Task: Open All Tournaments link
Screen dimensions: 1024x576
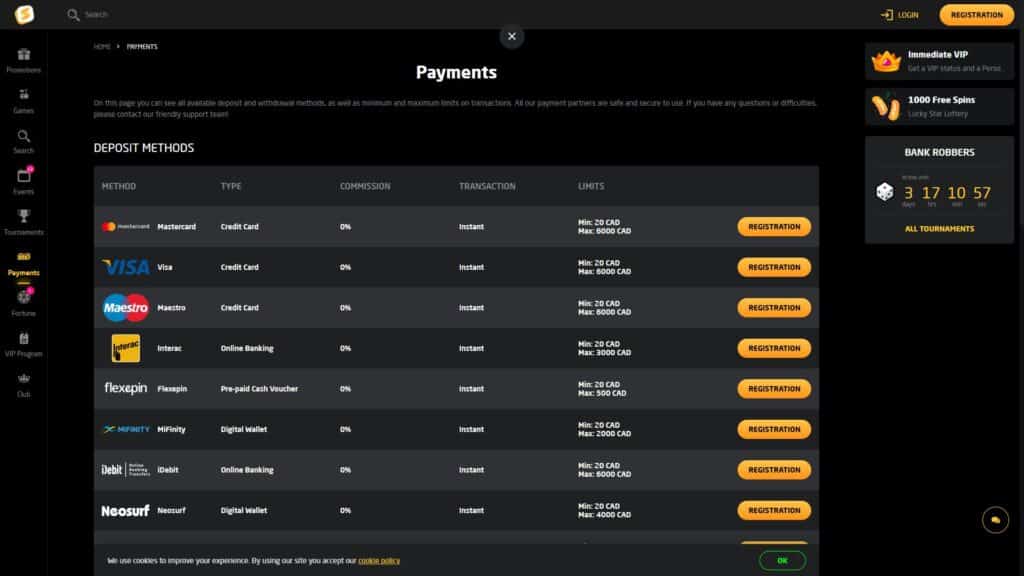Action: (939, 229)
